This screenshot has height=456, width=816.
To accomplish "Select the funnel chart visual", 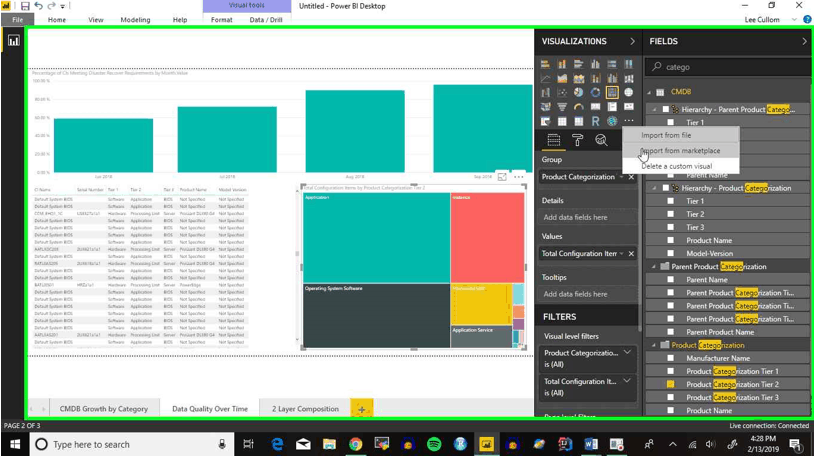I will tap(562, 107).
